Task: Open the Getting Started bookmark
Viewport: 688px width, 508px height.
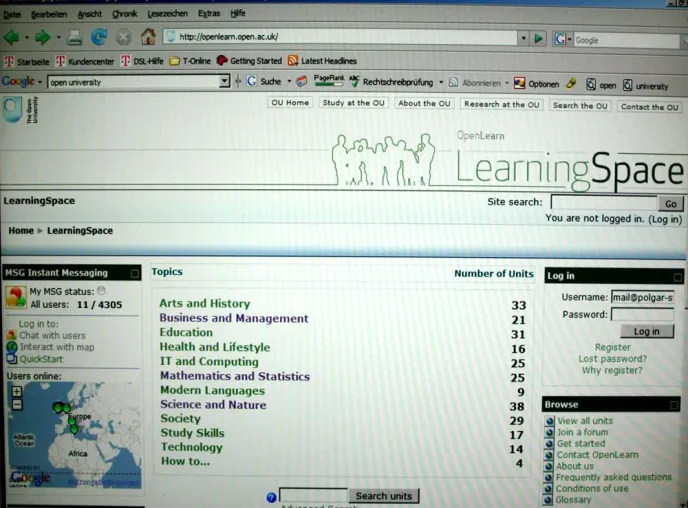Action: (x=249, y=61)
